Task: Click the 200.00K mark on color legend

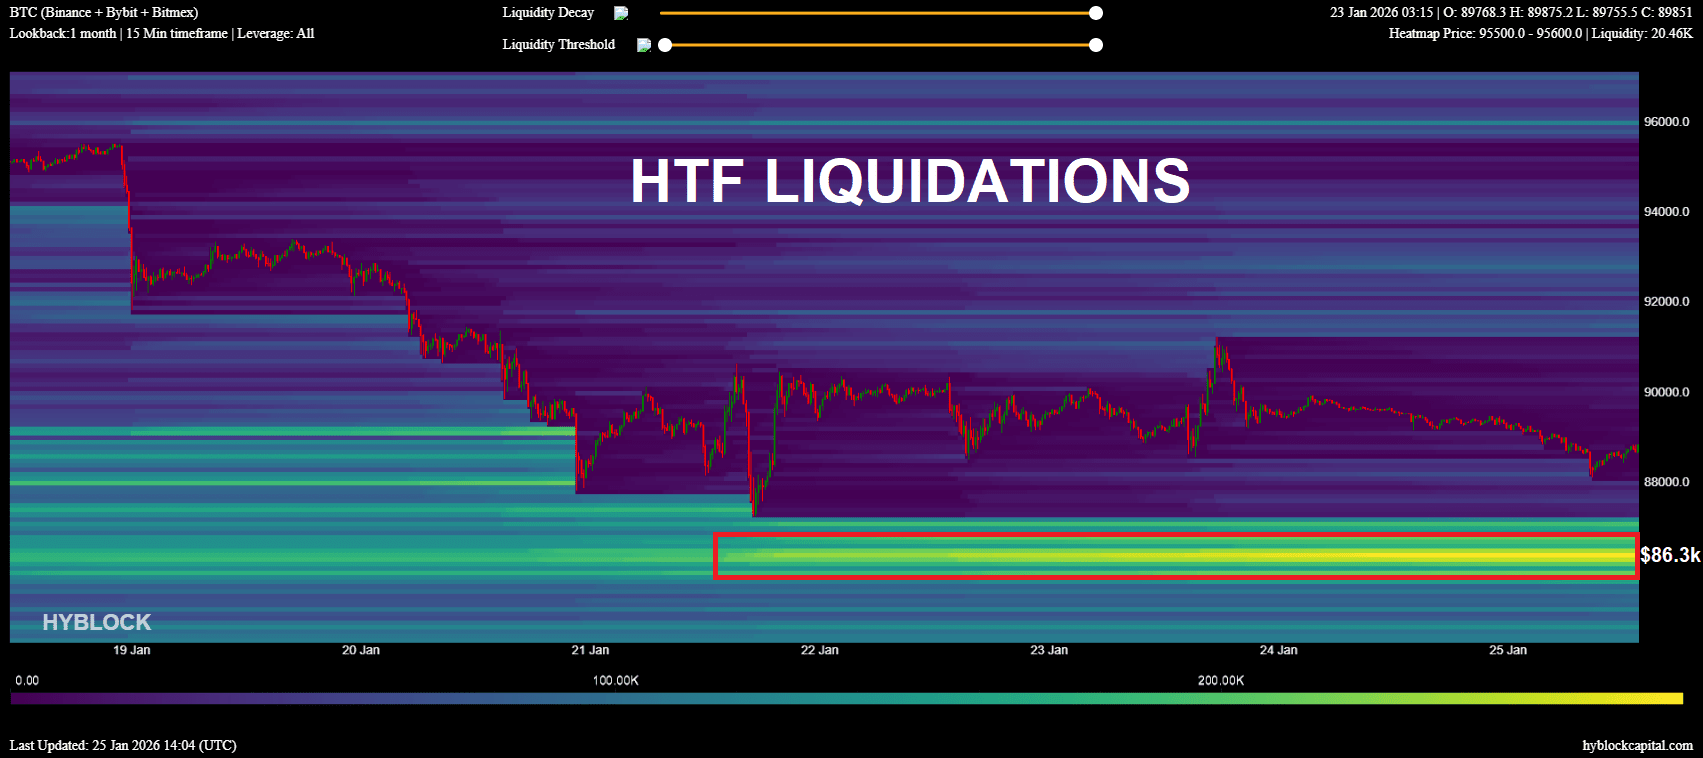Action: pyautogui.click(x=1221, y=680)
